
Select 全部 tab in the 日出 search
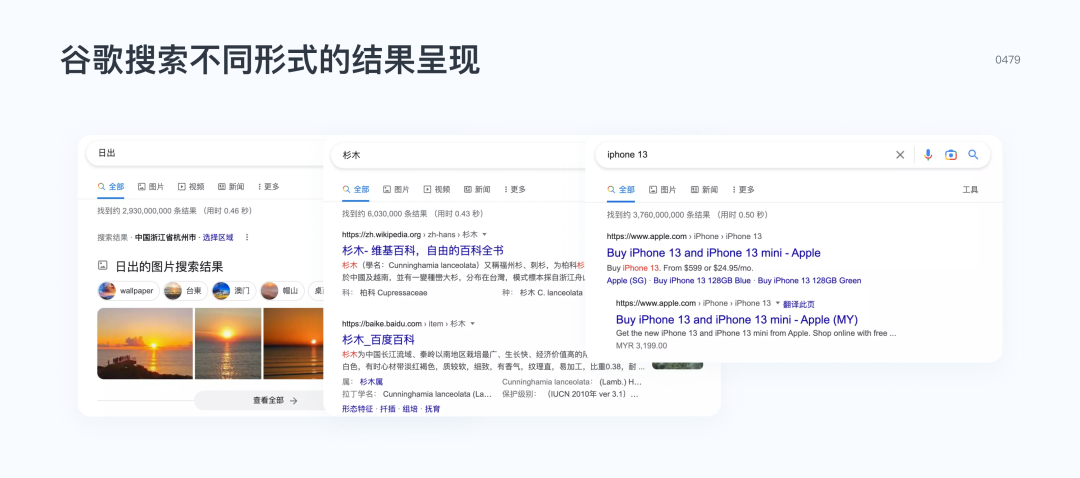tap(111, 187)
